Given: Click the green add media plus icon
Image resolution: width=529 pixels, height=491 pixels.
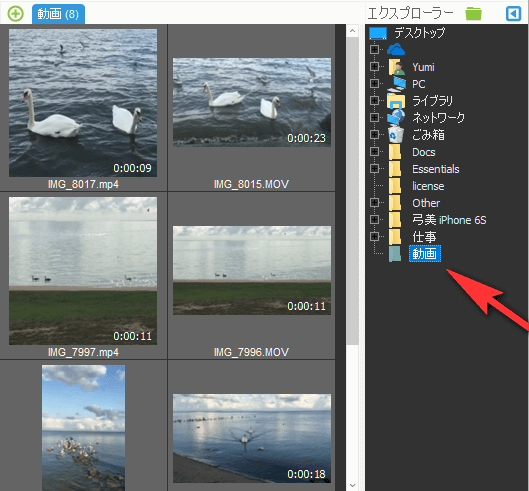Looking at the screenshot, I should click(16, 14).
